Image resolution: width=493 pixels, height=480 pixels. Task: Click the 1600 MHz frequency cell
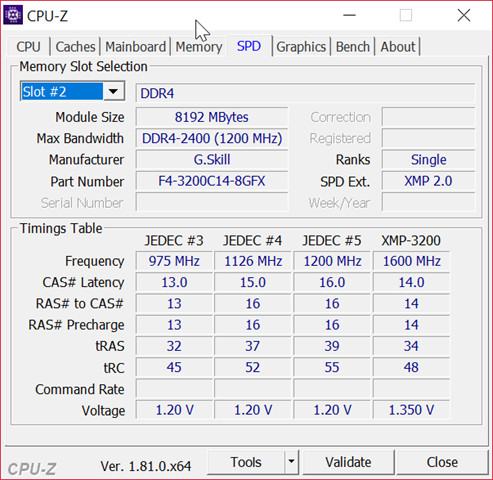411,261
